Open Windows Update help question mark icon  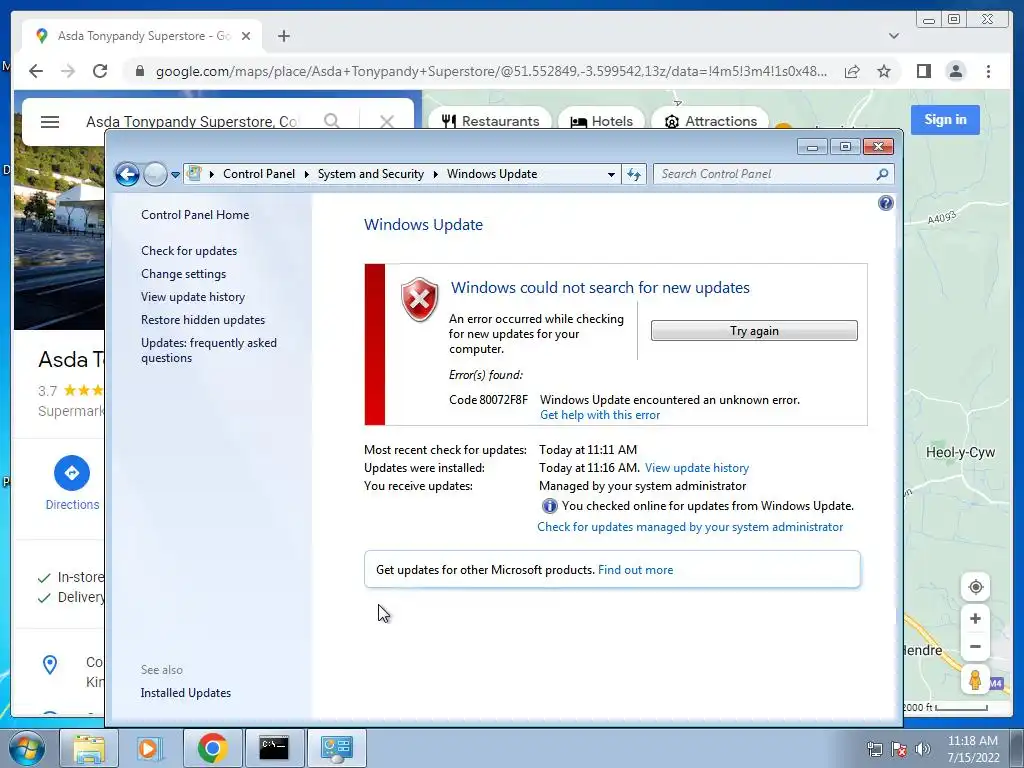click(886, 203)
